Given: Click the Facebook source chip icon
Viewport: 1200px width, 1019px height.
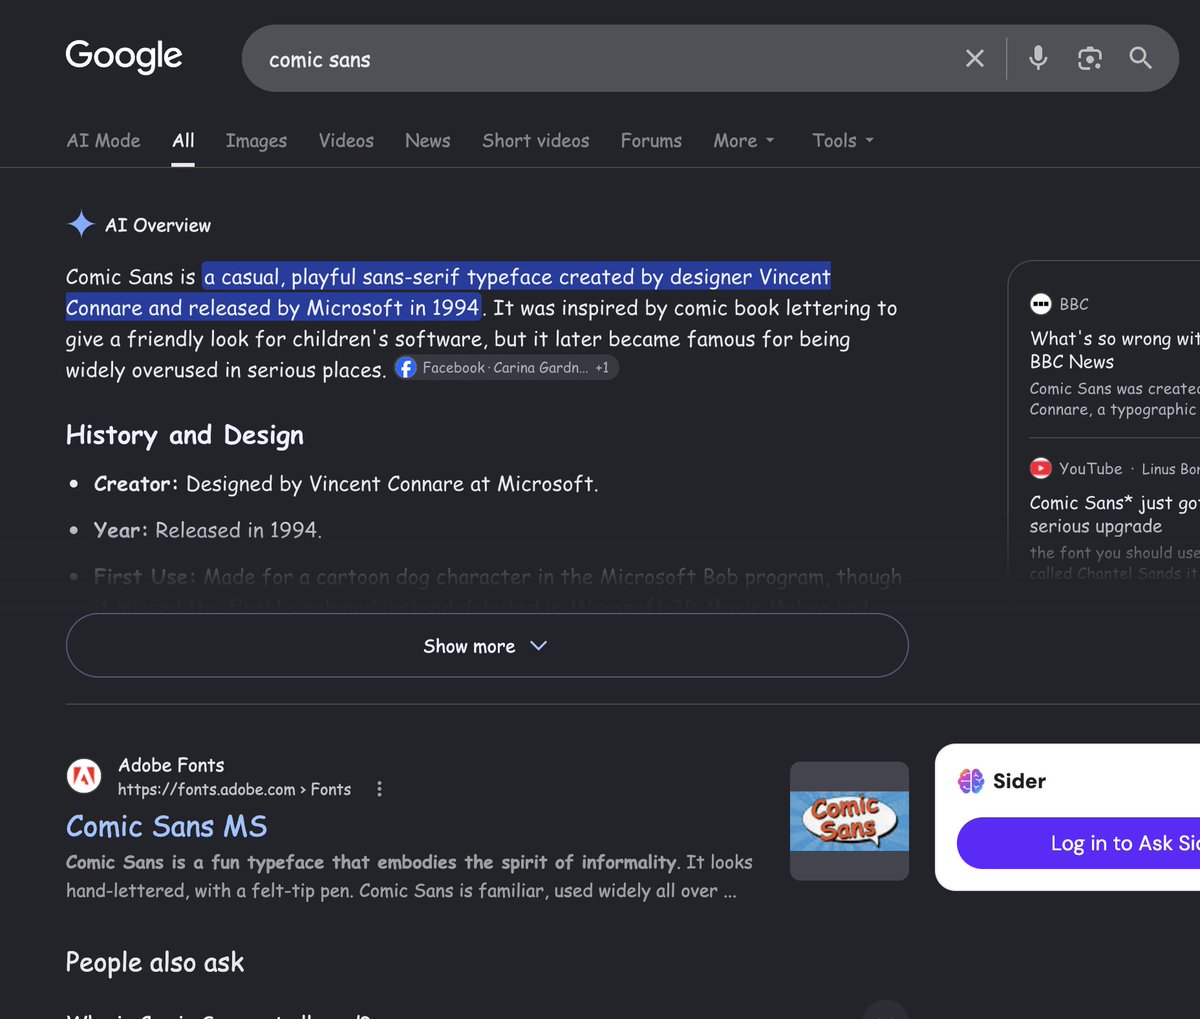Looking at the screenshot, I should point(406,368).
